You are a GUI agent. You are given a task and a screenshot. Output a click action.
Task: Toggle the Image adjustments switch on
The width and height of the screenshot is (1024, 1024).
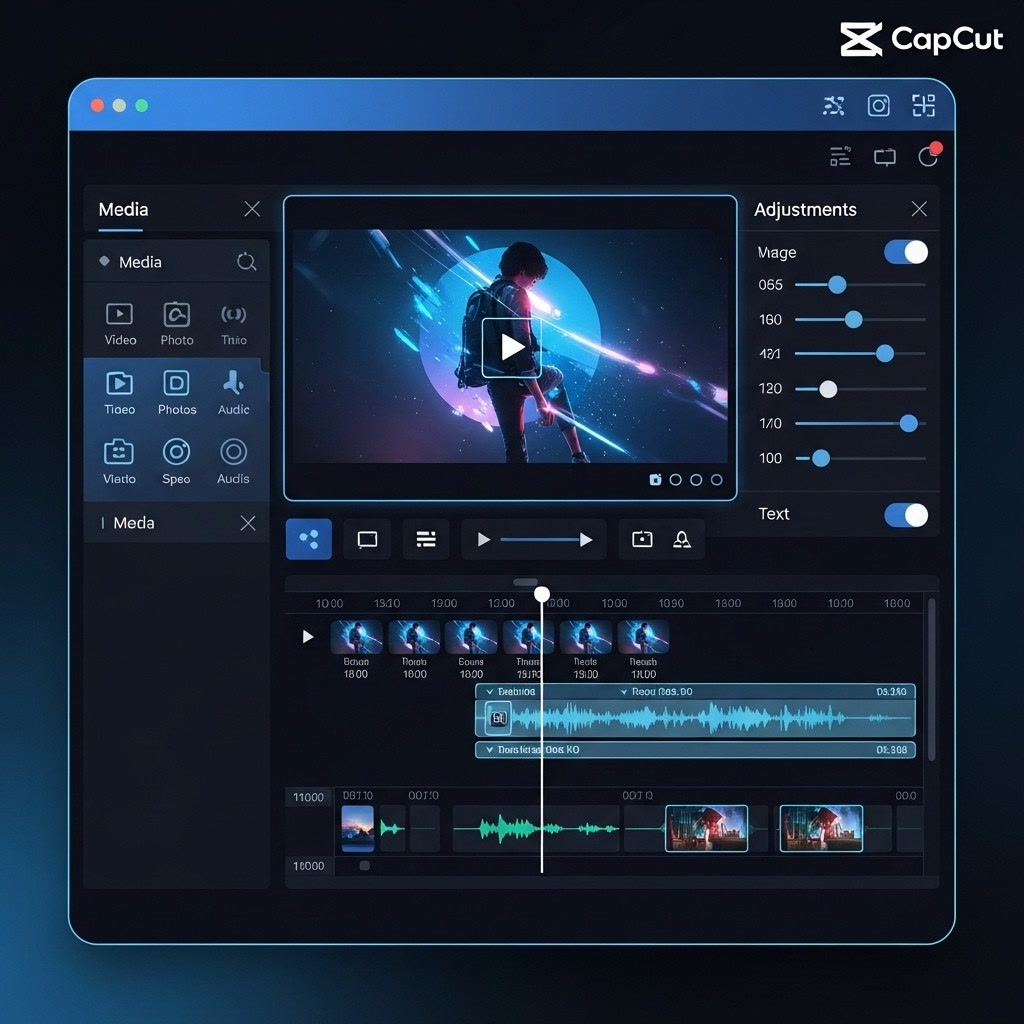click(x=904, y=252)
